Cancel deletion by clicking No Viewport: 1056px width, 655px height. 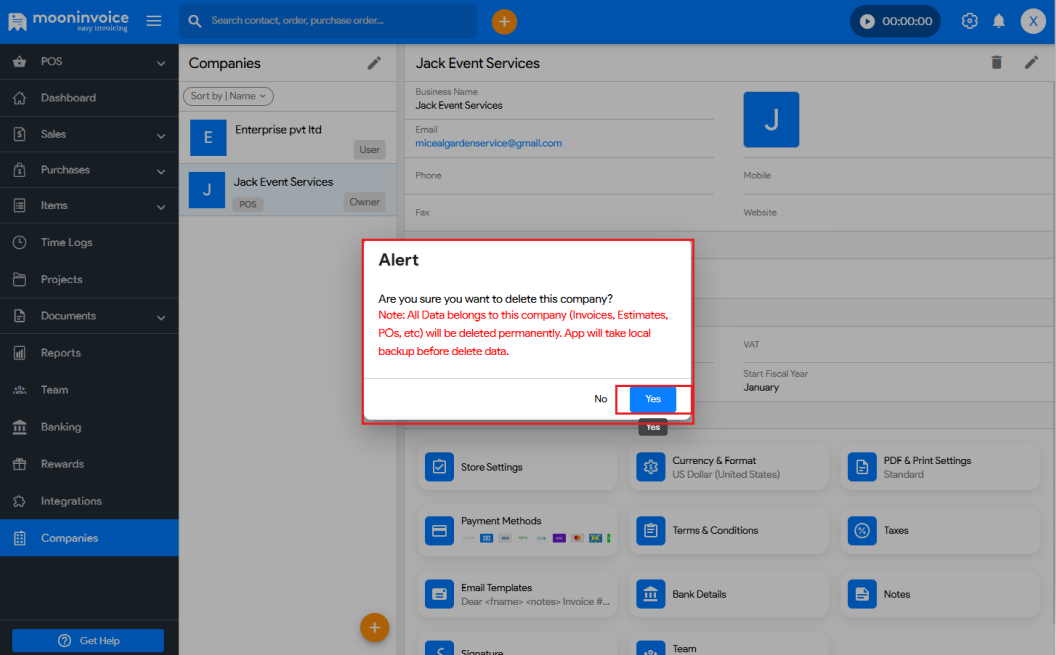pyautogui.click(x=600, y=399)
